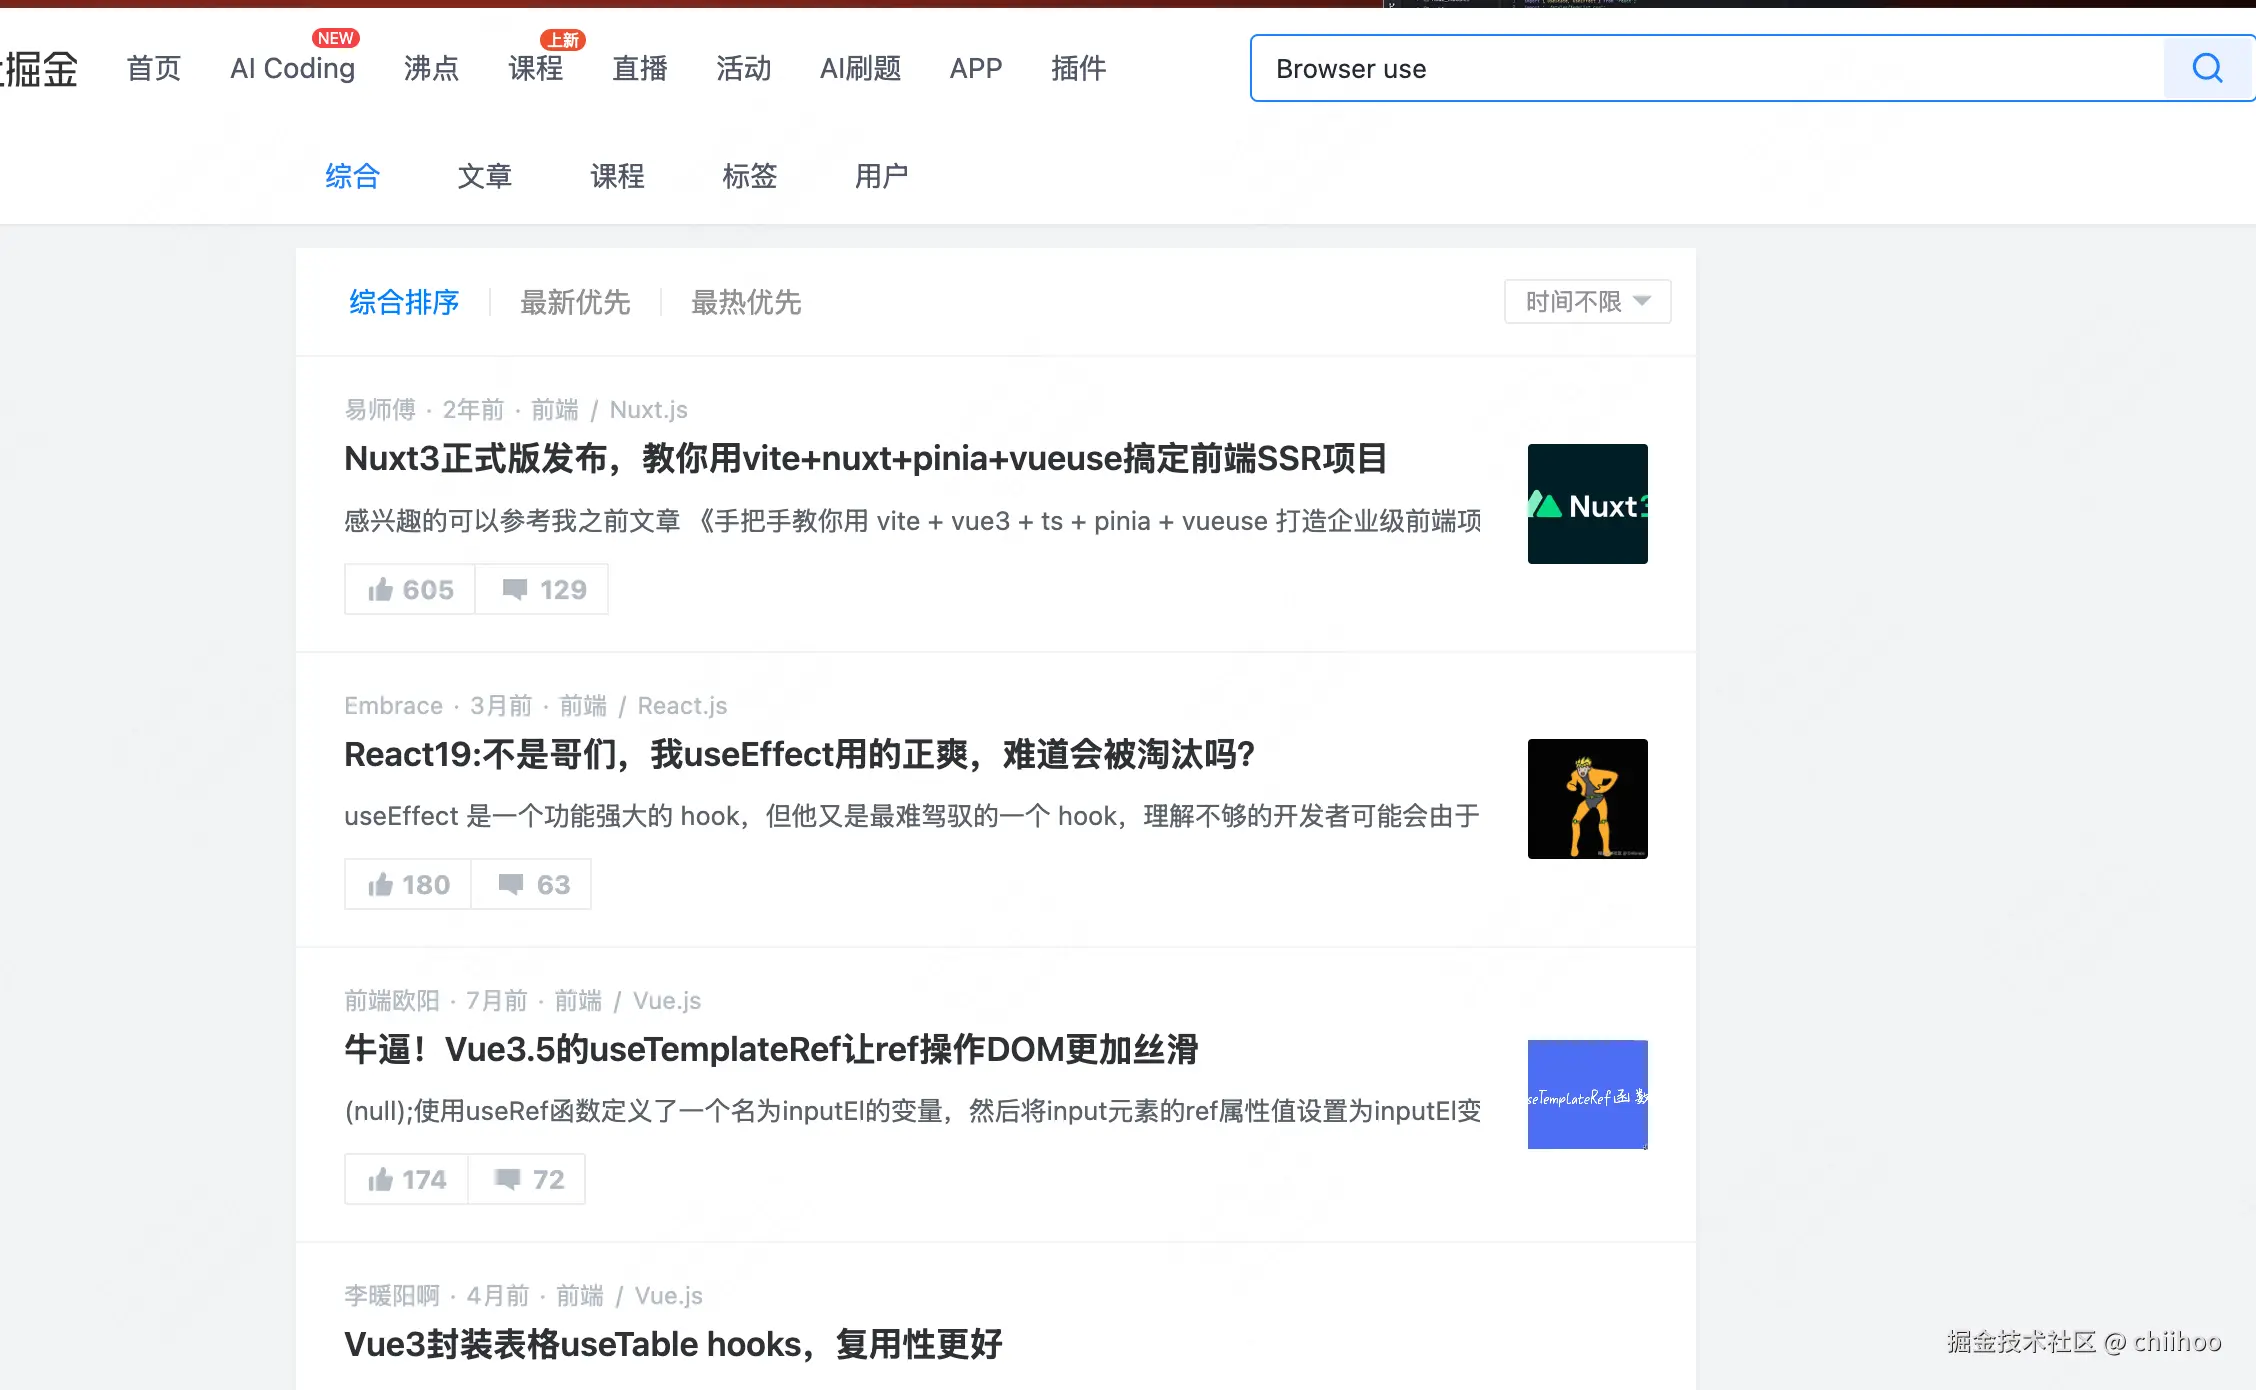2256x1390 pixels.
Task: Switch to the 文章 tab
Action: pyautogui.click(x=485, y=176)
